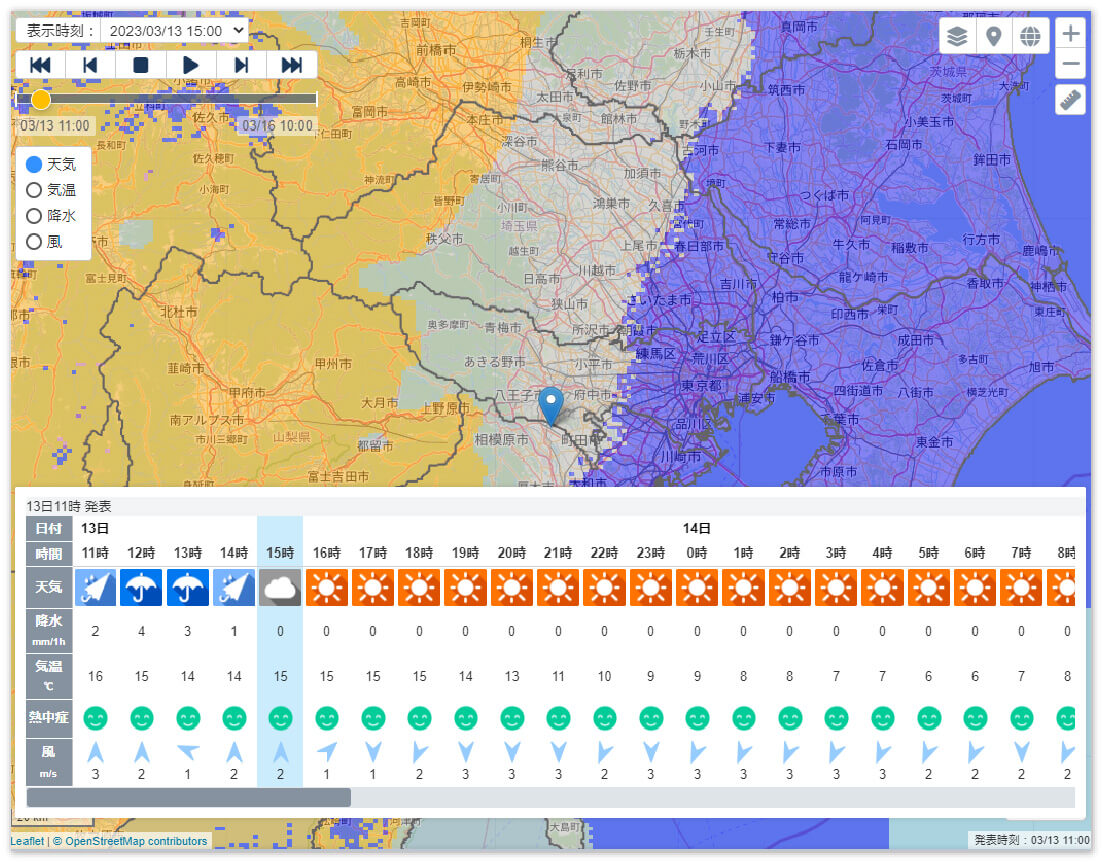Activate the ruler measurement tool
This screenshot has width=1103, height=863.
tap(1071, 100)
